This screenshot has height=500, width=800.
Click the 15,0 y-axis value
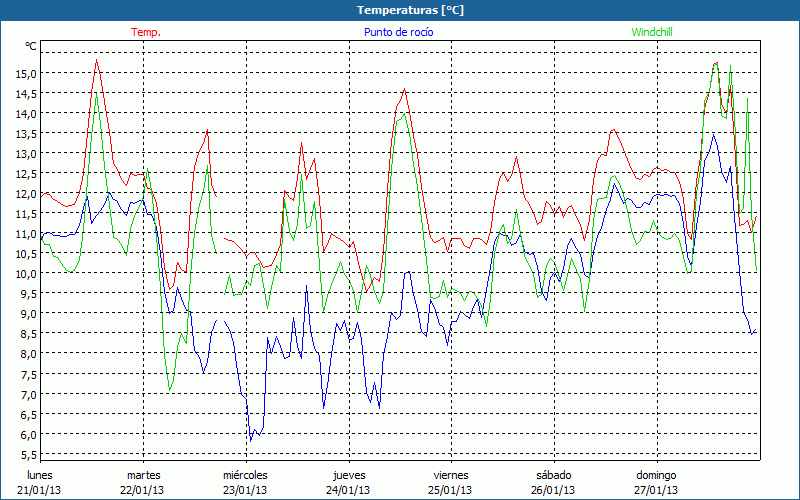tap(26, 74)
